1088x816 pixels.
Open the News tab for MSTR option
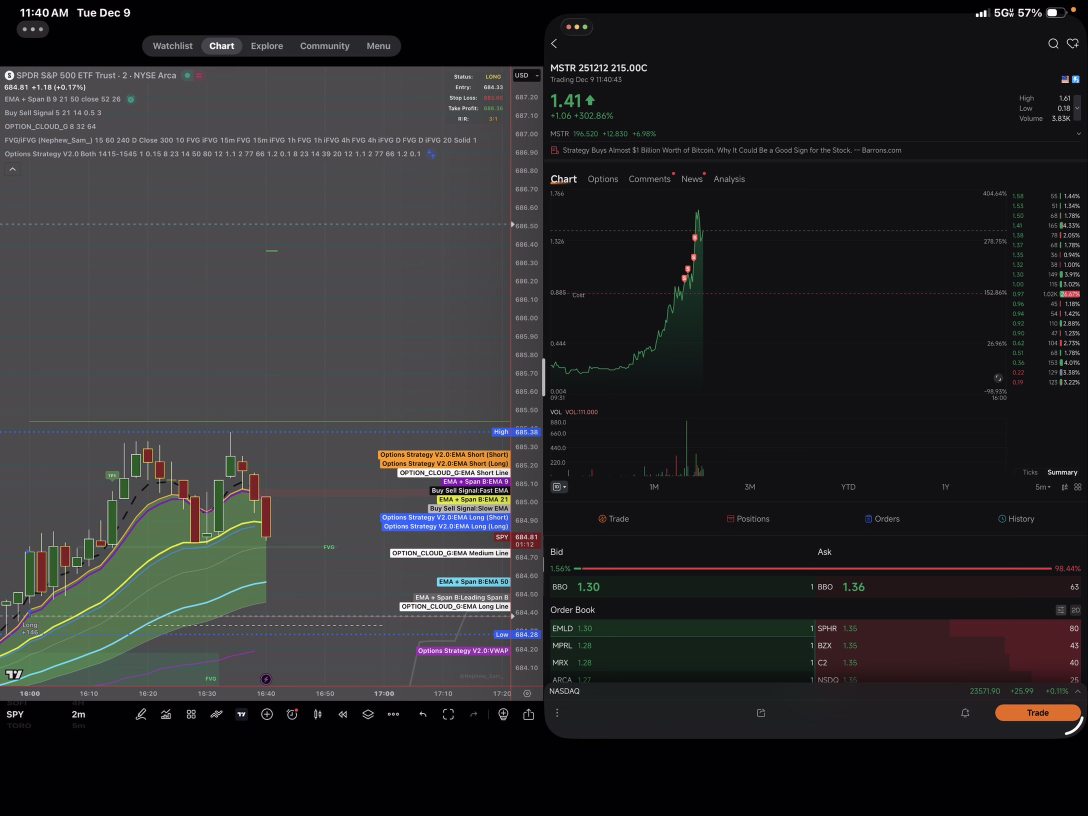691,179
